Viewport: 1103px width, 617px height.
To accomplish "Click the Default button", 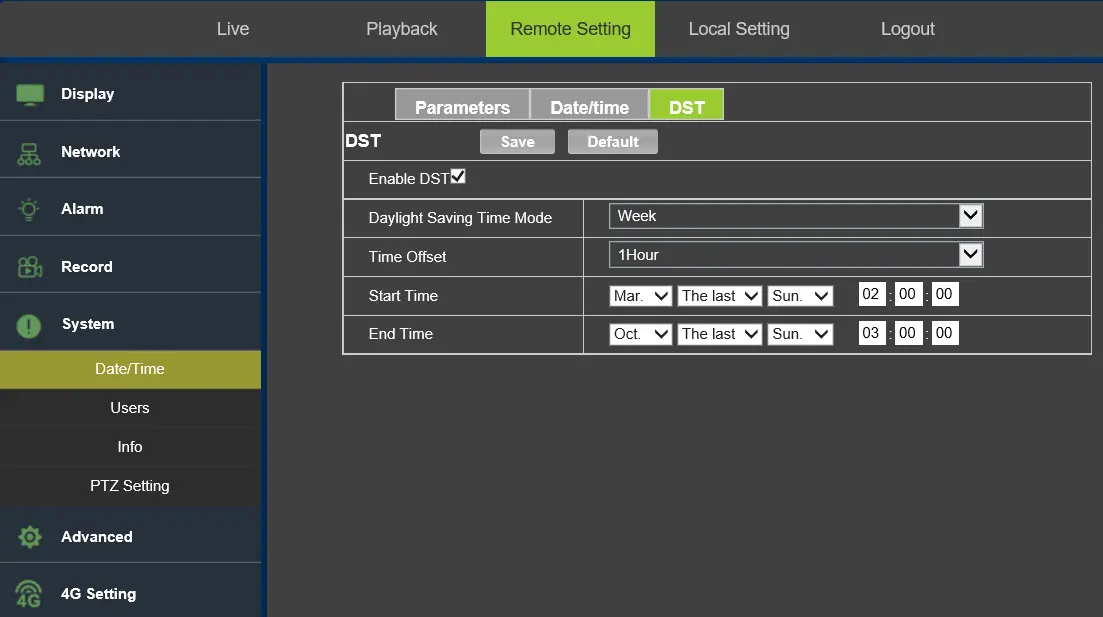I will pyautogui.click(x=613, y=141).
